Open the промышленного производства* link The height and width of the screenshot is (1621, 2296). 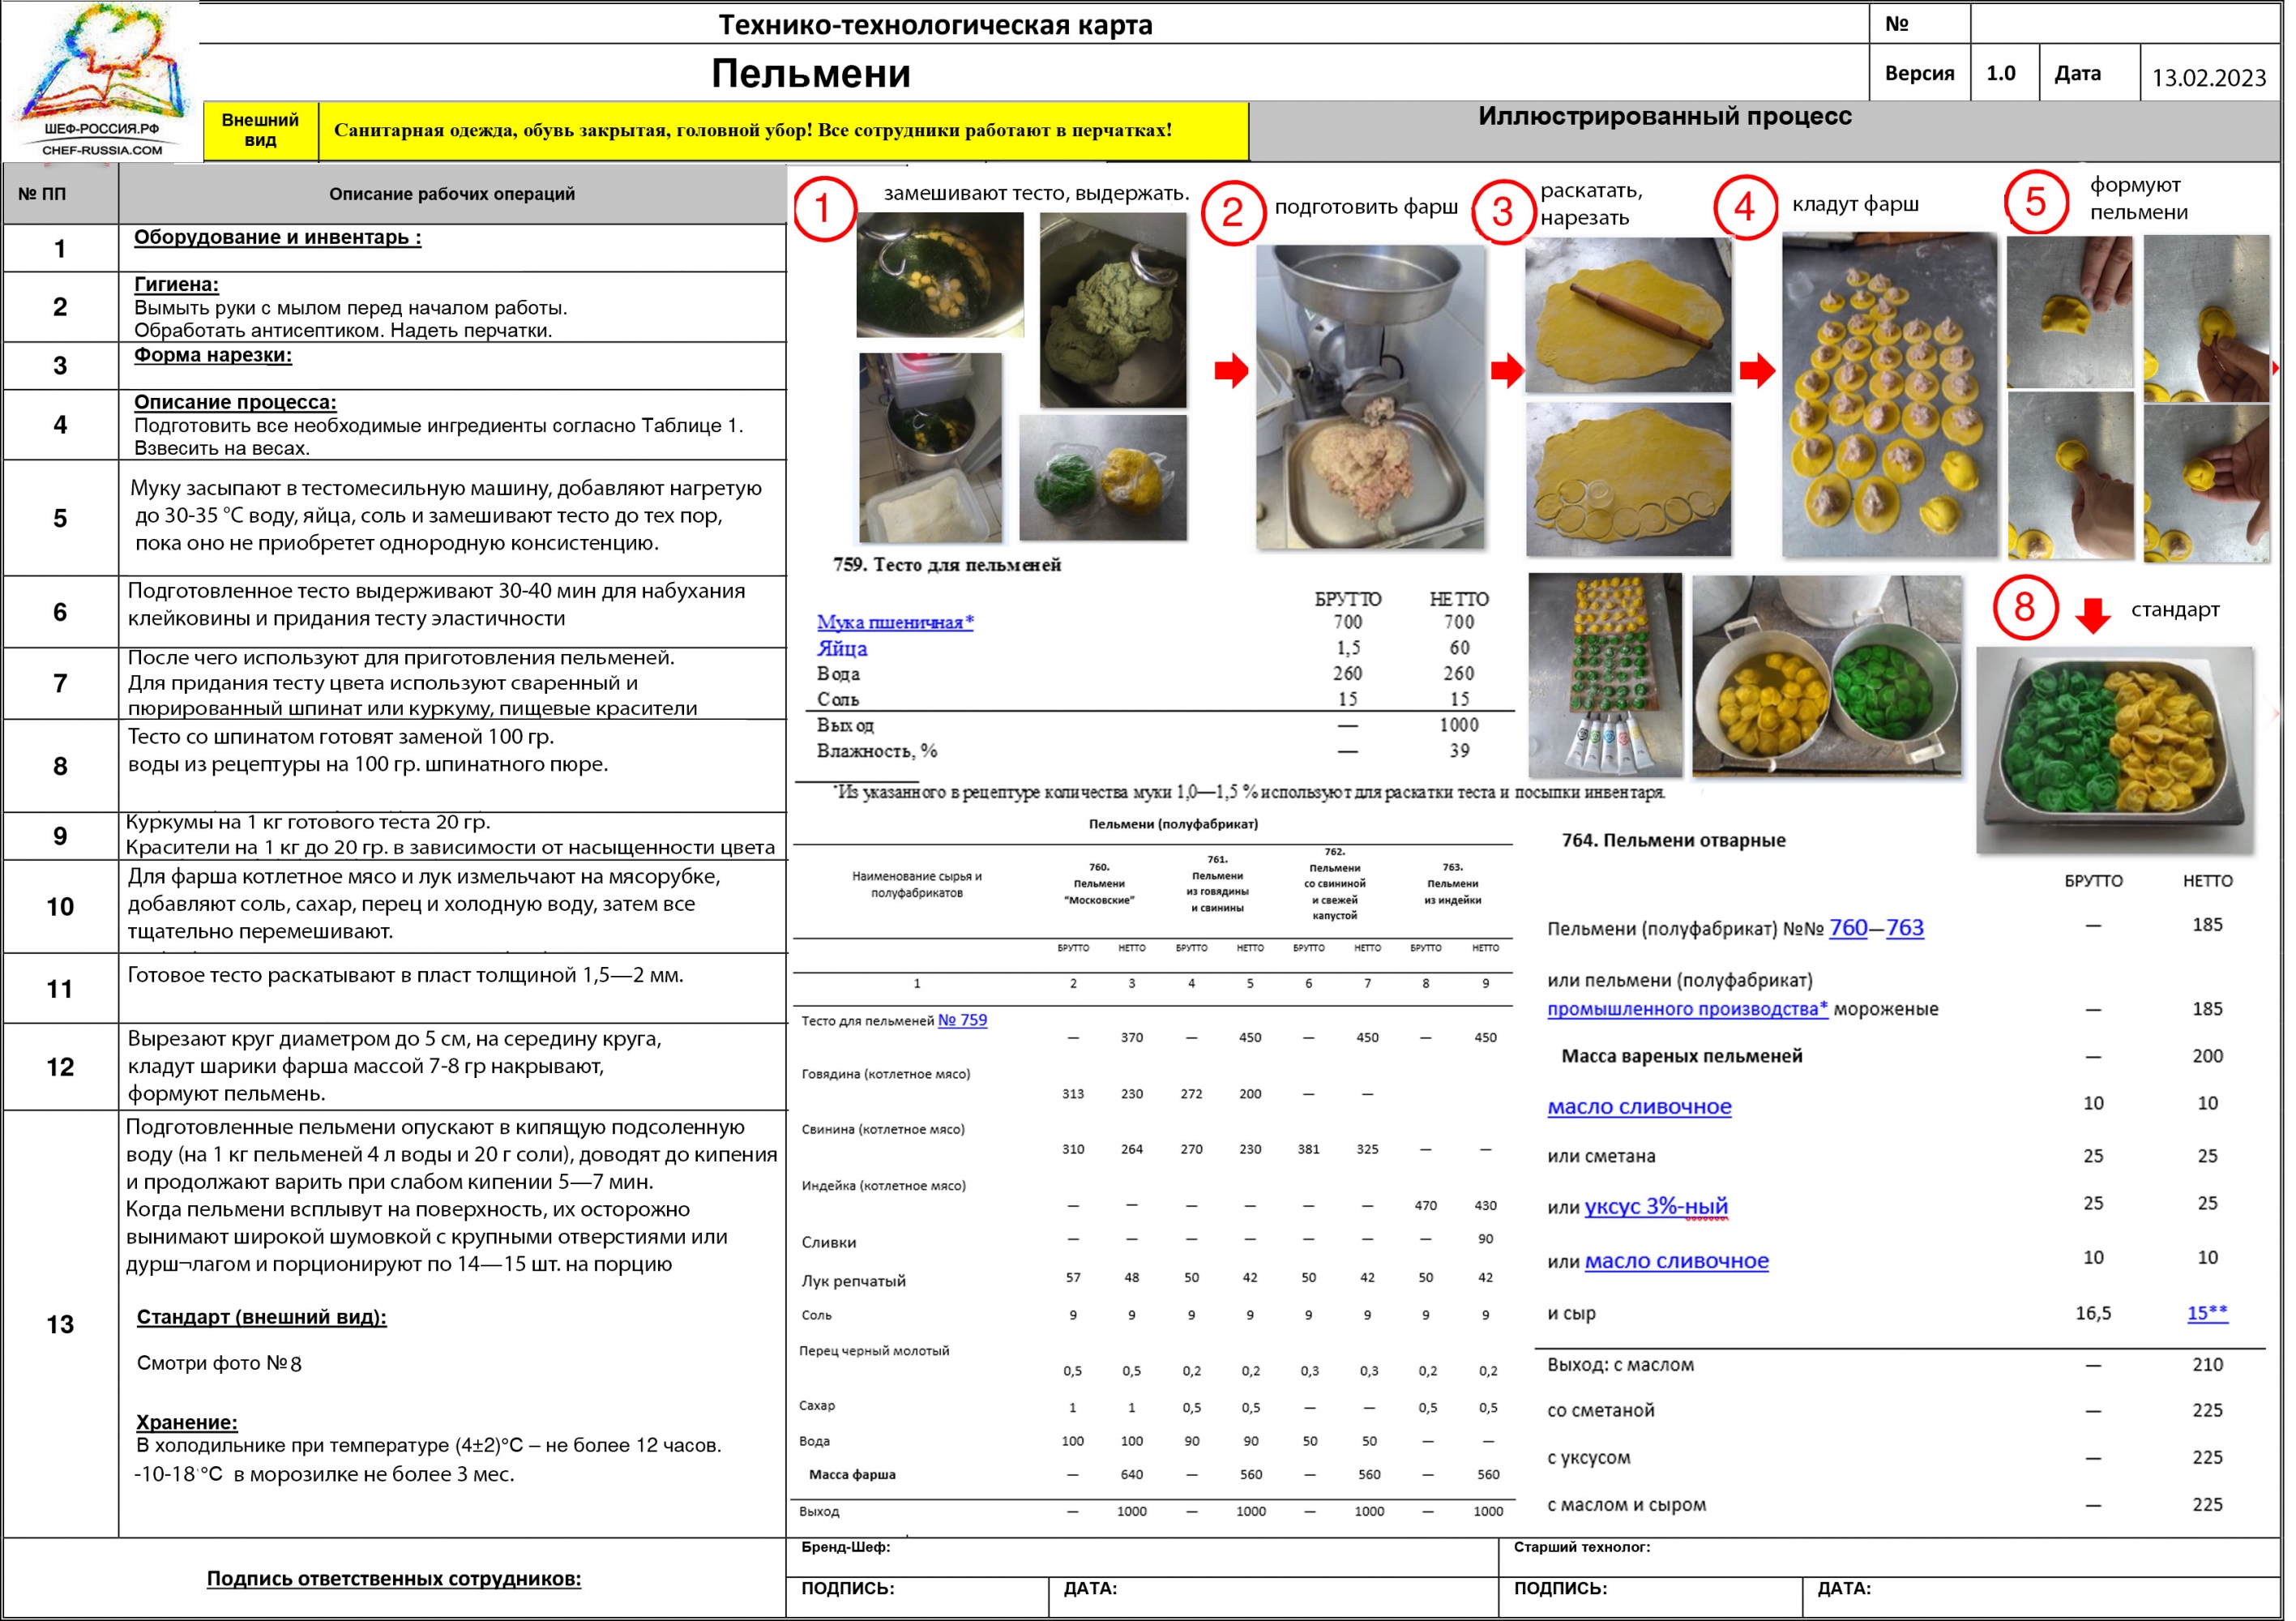tap(1688, 1009)
